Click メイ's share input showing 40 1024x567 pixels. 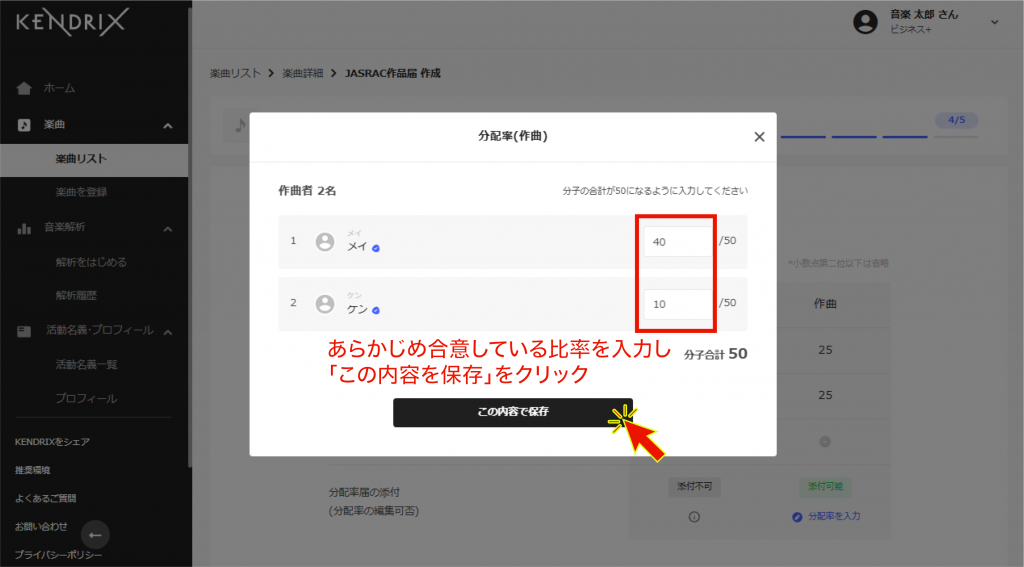pos(677,241)
